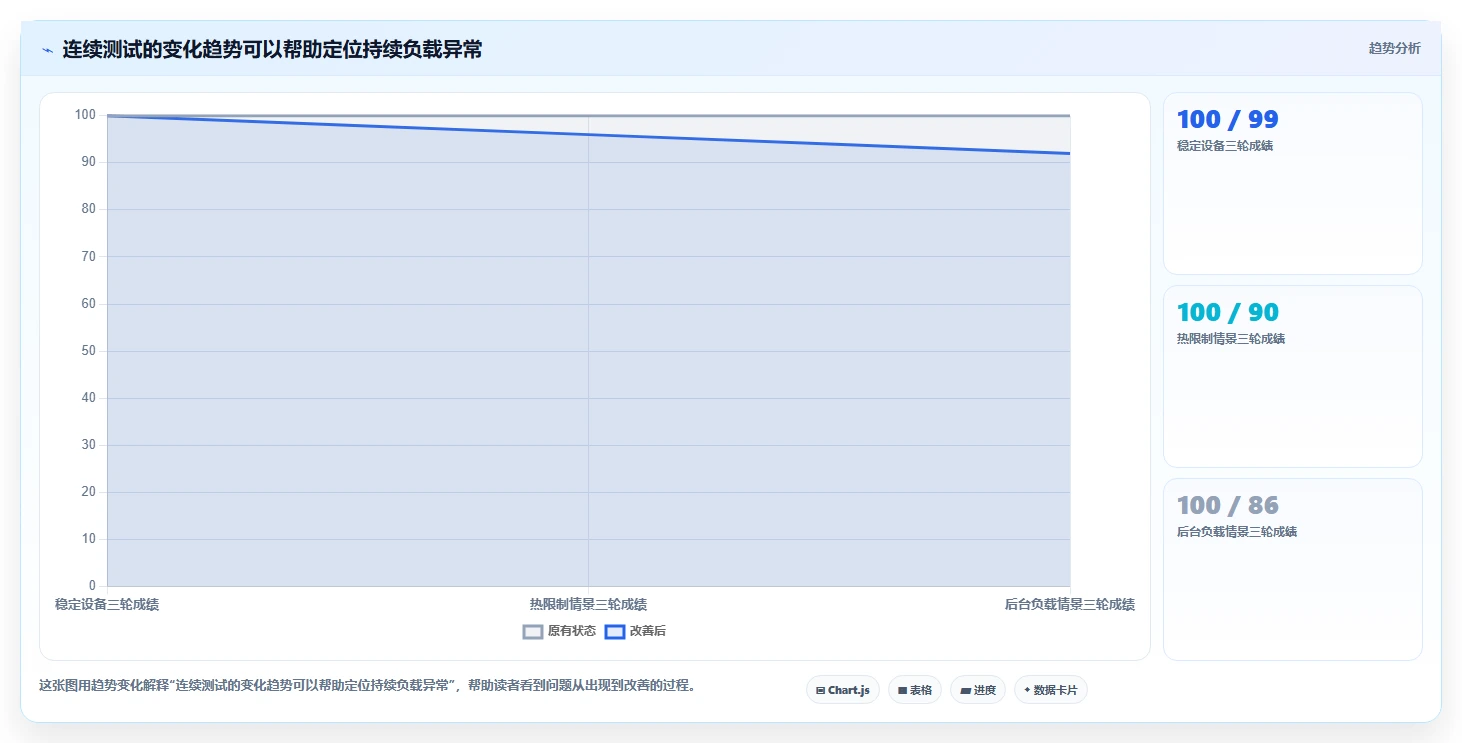Click the lightning icon beside the header title
This screenshot has height=743, width=1462.
(x=47, y=50)
